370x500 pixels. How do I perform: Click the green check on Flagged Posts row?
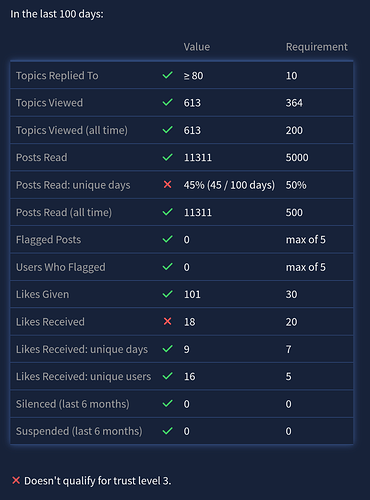point(167,239)
